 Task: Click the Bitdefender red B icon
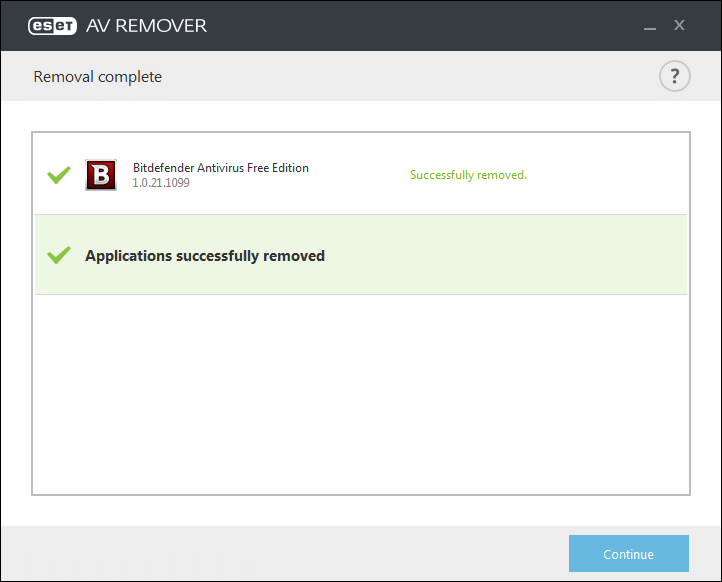(x=101, y=175)
